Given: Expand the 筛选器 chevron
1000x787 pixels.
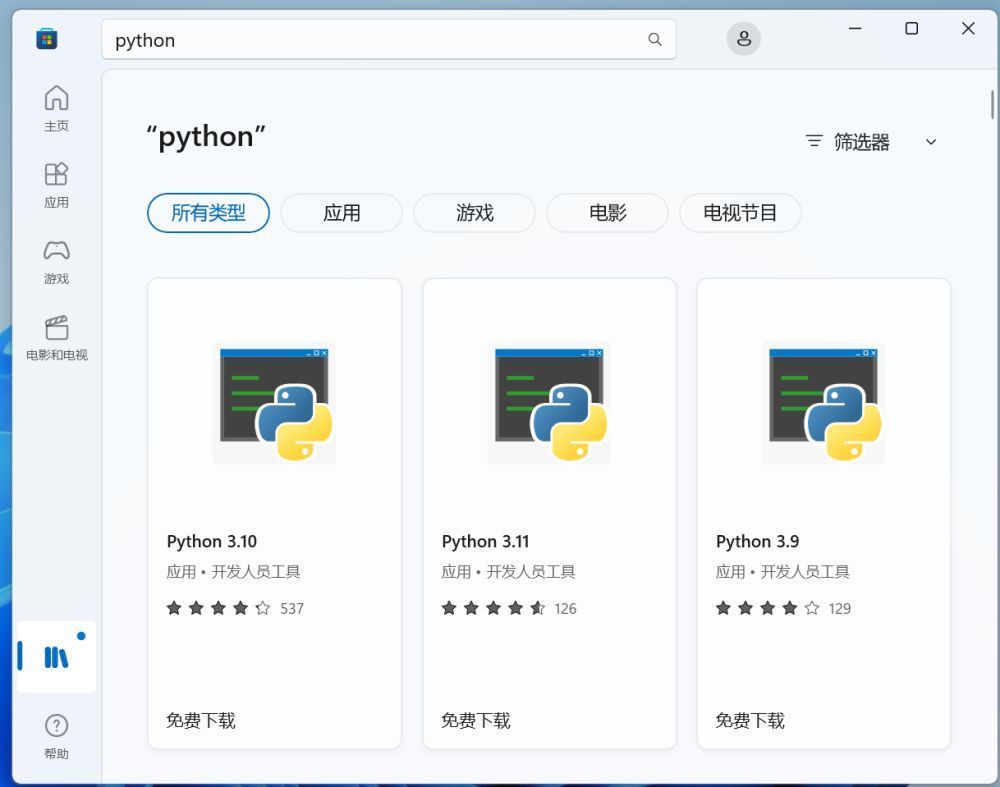Looking at the screenshot, I should (931, 142).
